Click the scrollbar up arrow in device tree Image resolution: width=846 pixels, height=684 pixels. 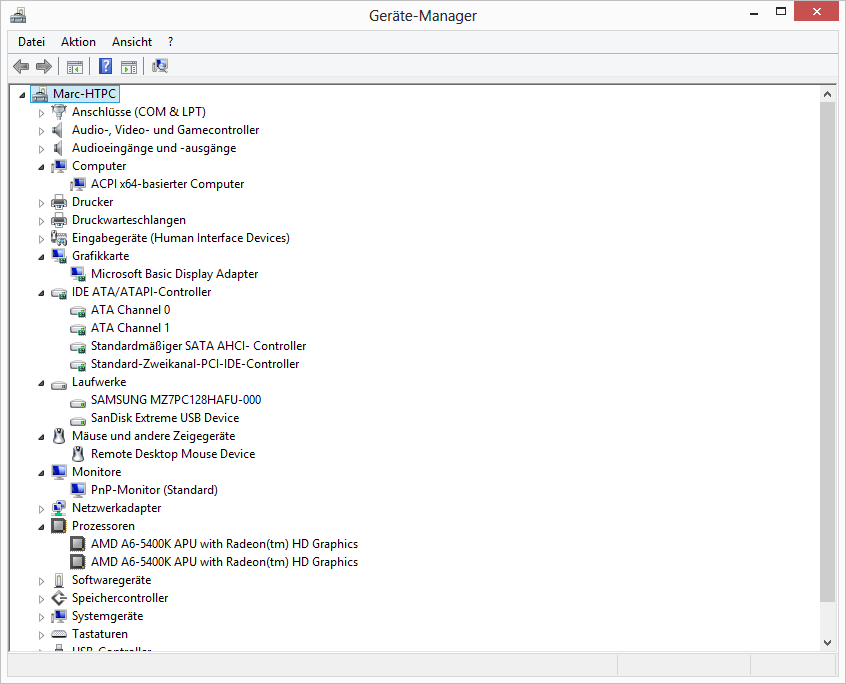(x=828, y=94)
